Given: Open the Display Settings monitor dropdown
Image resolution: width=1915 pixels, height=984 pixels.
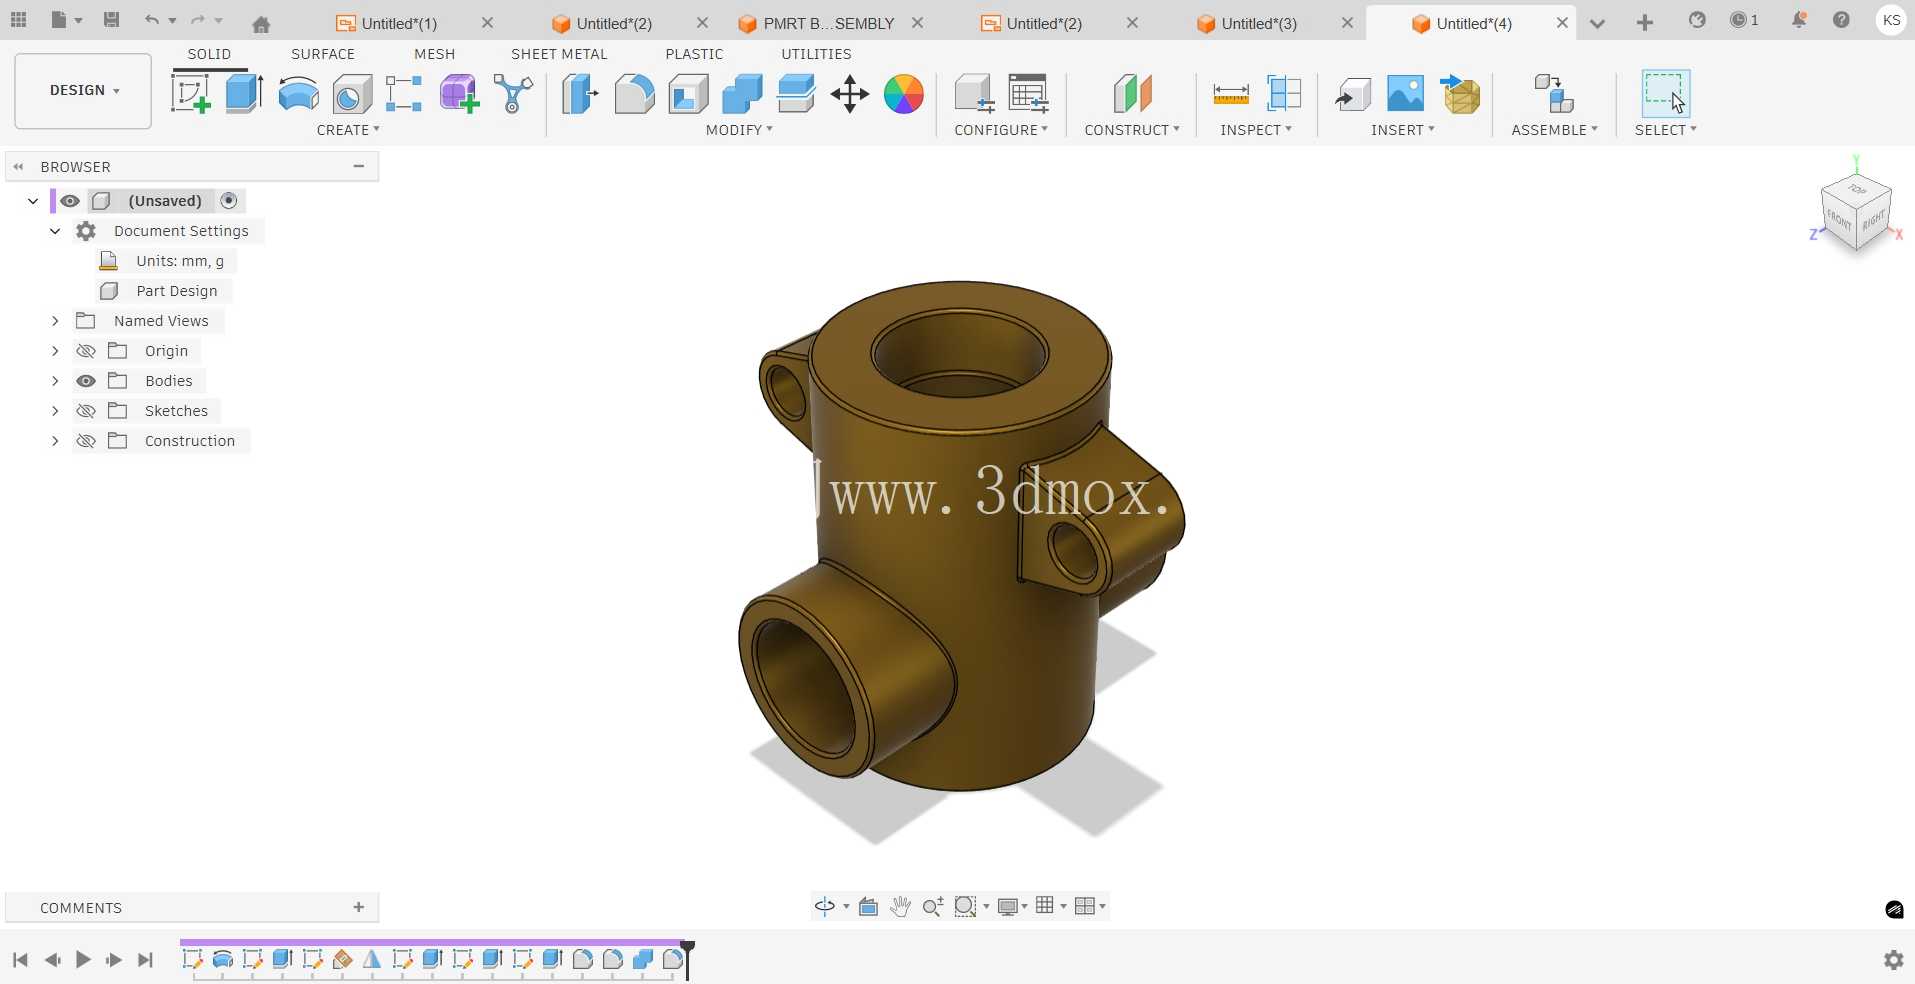Looking at the screenshot, I should 1012,906.
